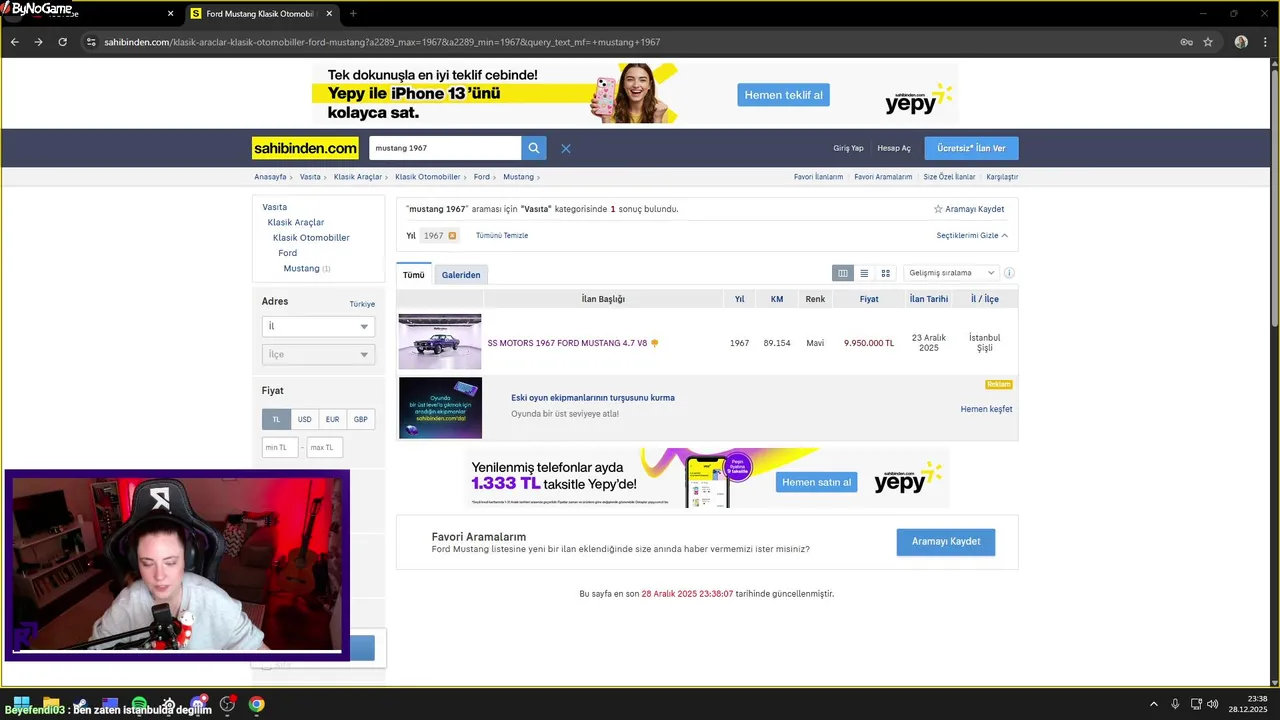Screen dimensions: 1280x720
Task: Collapse filters with Seçtiklerimi Gizle
Action: [x=972, y=236]
